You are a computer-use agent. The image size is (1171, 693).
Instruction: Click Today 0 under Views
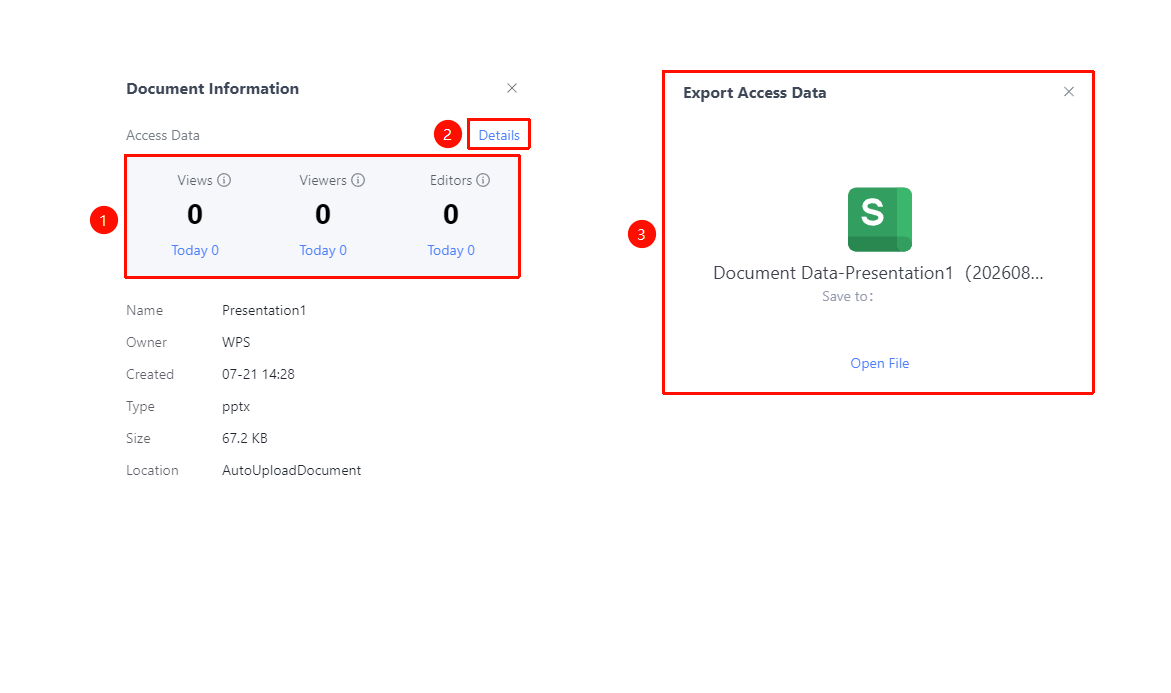click(195, 250)
